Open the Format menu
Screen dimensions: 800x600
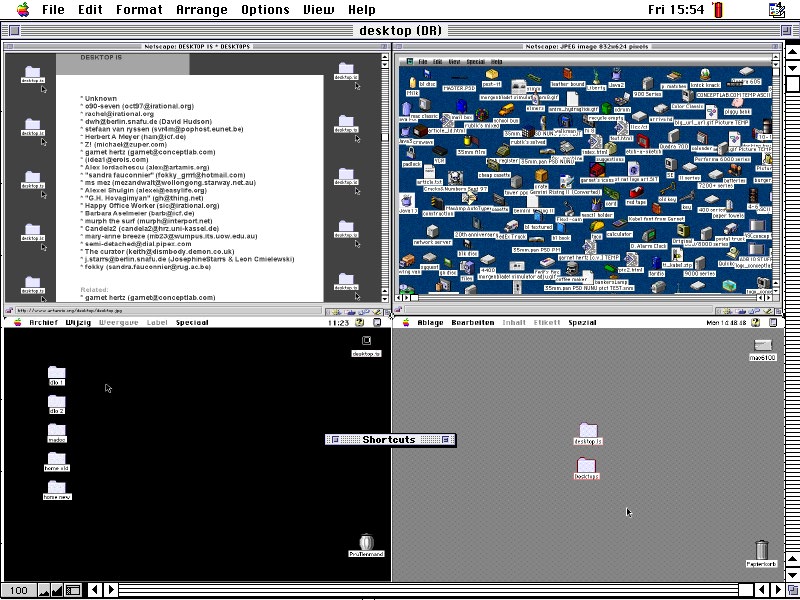[139, 10]
